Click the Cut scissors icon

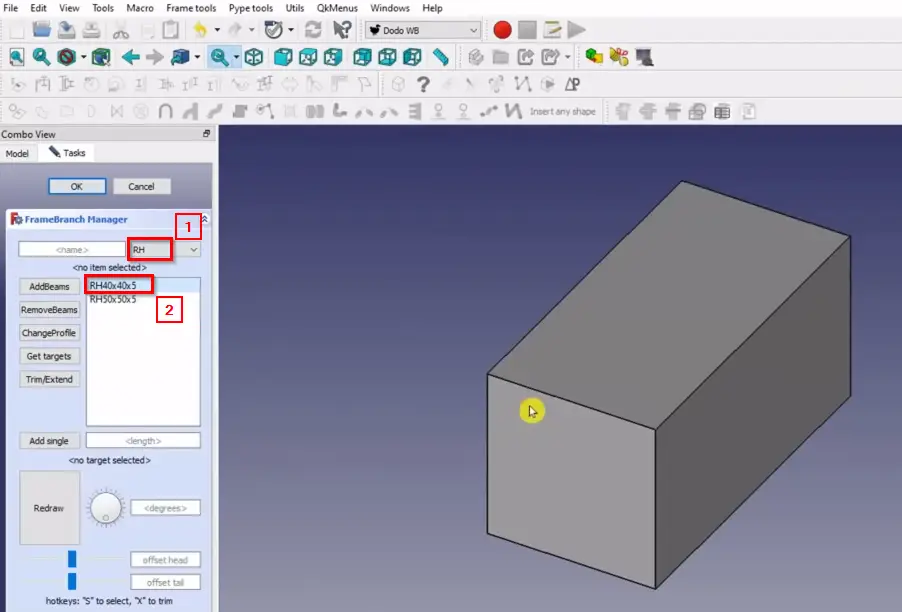[121, 30]
